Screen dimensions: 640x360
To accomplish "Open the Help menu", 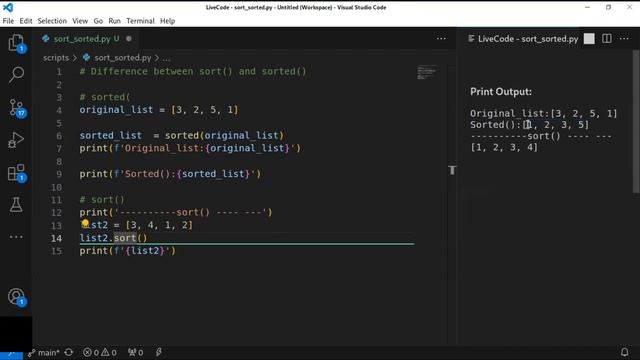I will click(x=167, y=21).
